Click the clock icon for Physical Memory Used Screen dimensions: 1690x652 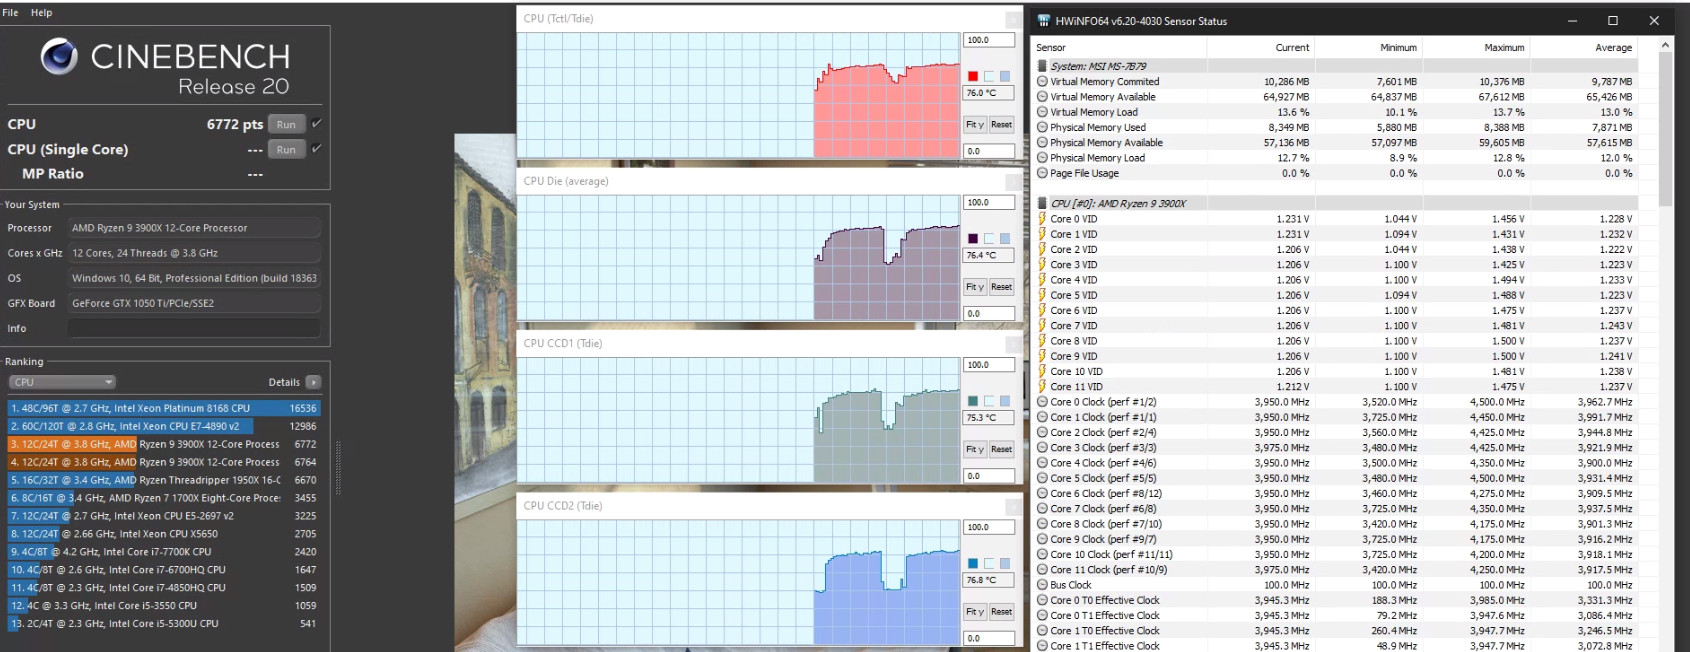pos(1042,127)
